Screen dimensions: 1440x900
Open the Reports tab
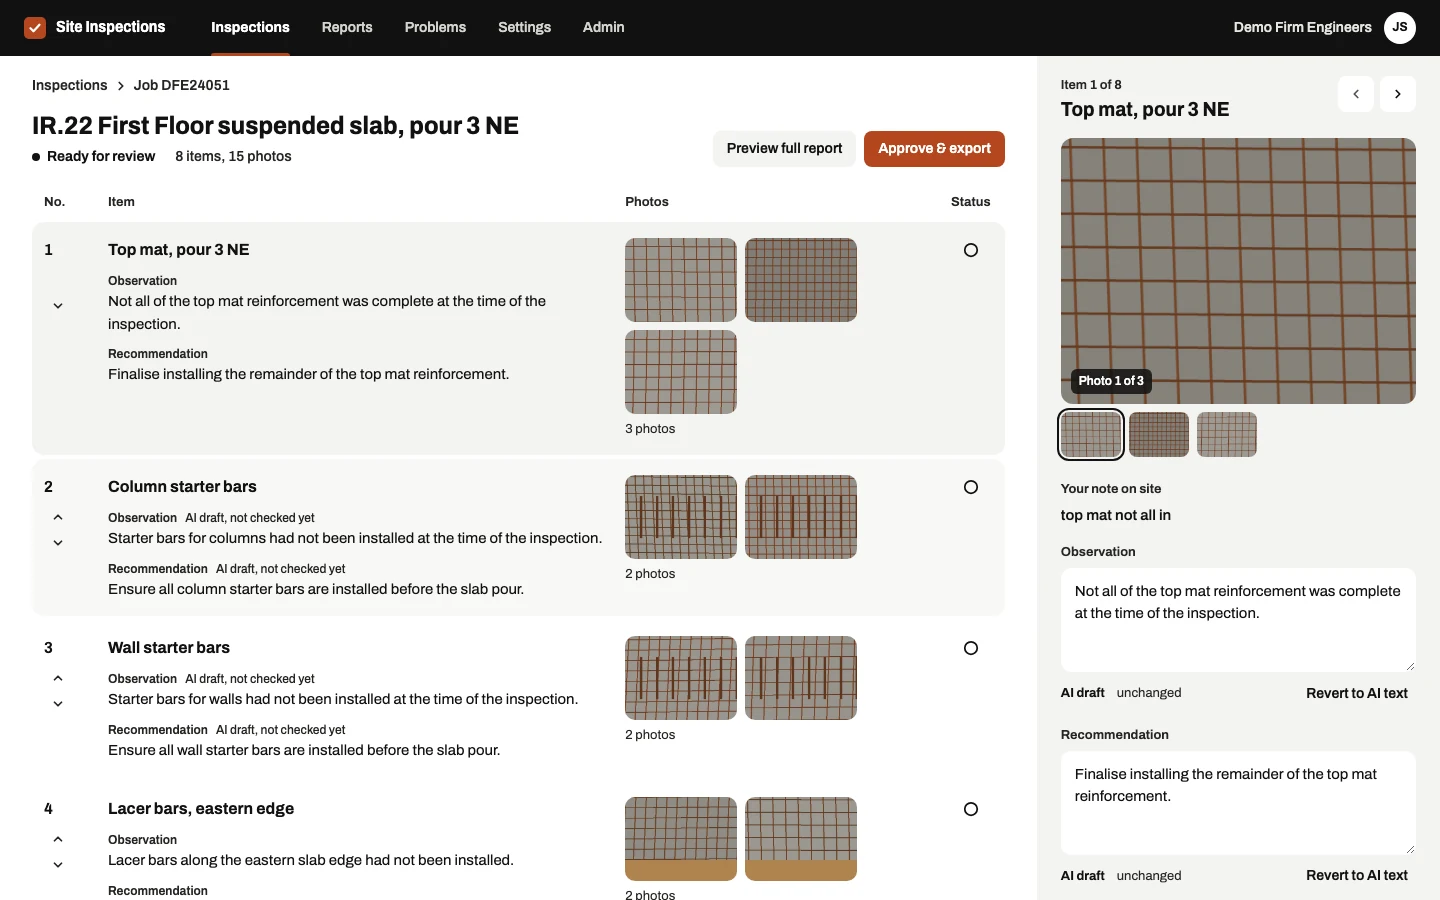347,28
